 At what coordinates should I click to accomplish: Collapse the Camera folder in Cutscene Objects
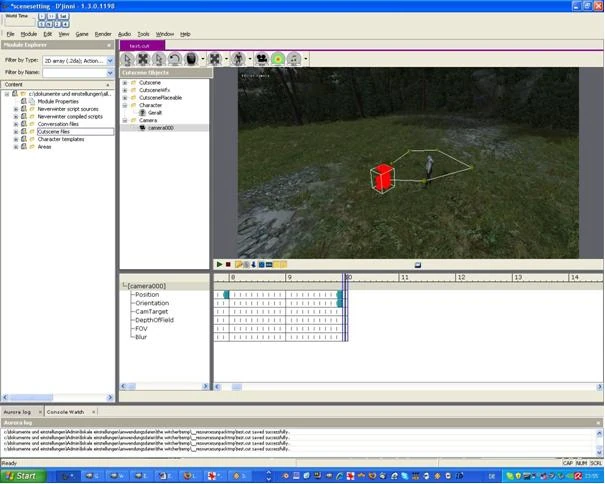pos(125,120)
